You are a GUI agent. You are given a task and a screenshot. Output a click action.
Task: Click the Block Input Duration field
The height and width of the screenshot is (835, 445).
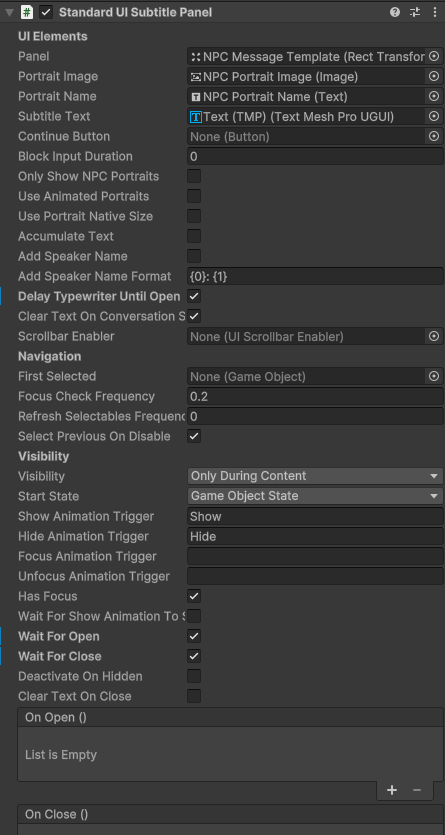(x=315, y=157)
